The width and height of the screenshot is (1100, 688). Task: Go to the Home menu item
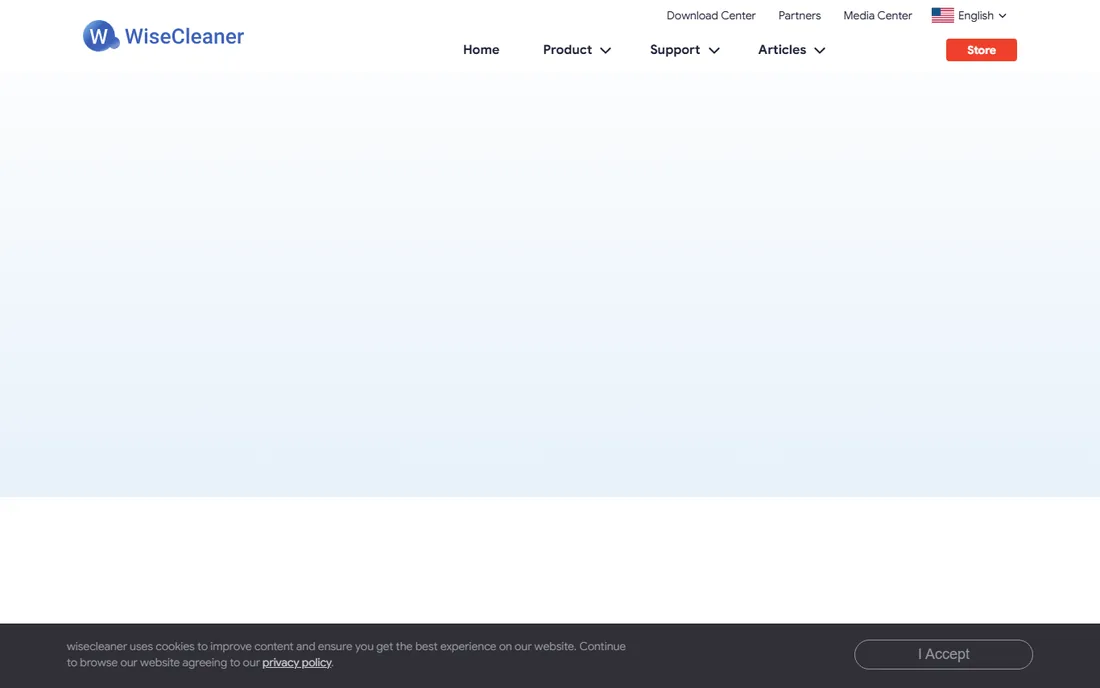(x=481, y=50)
